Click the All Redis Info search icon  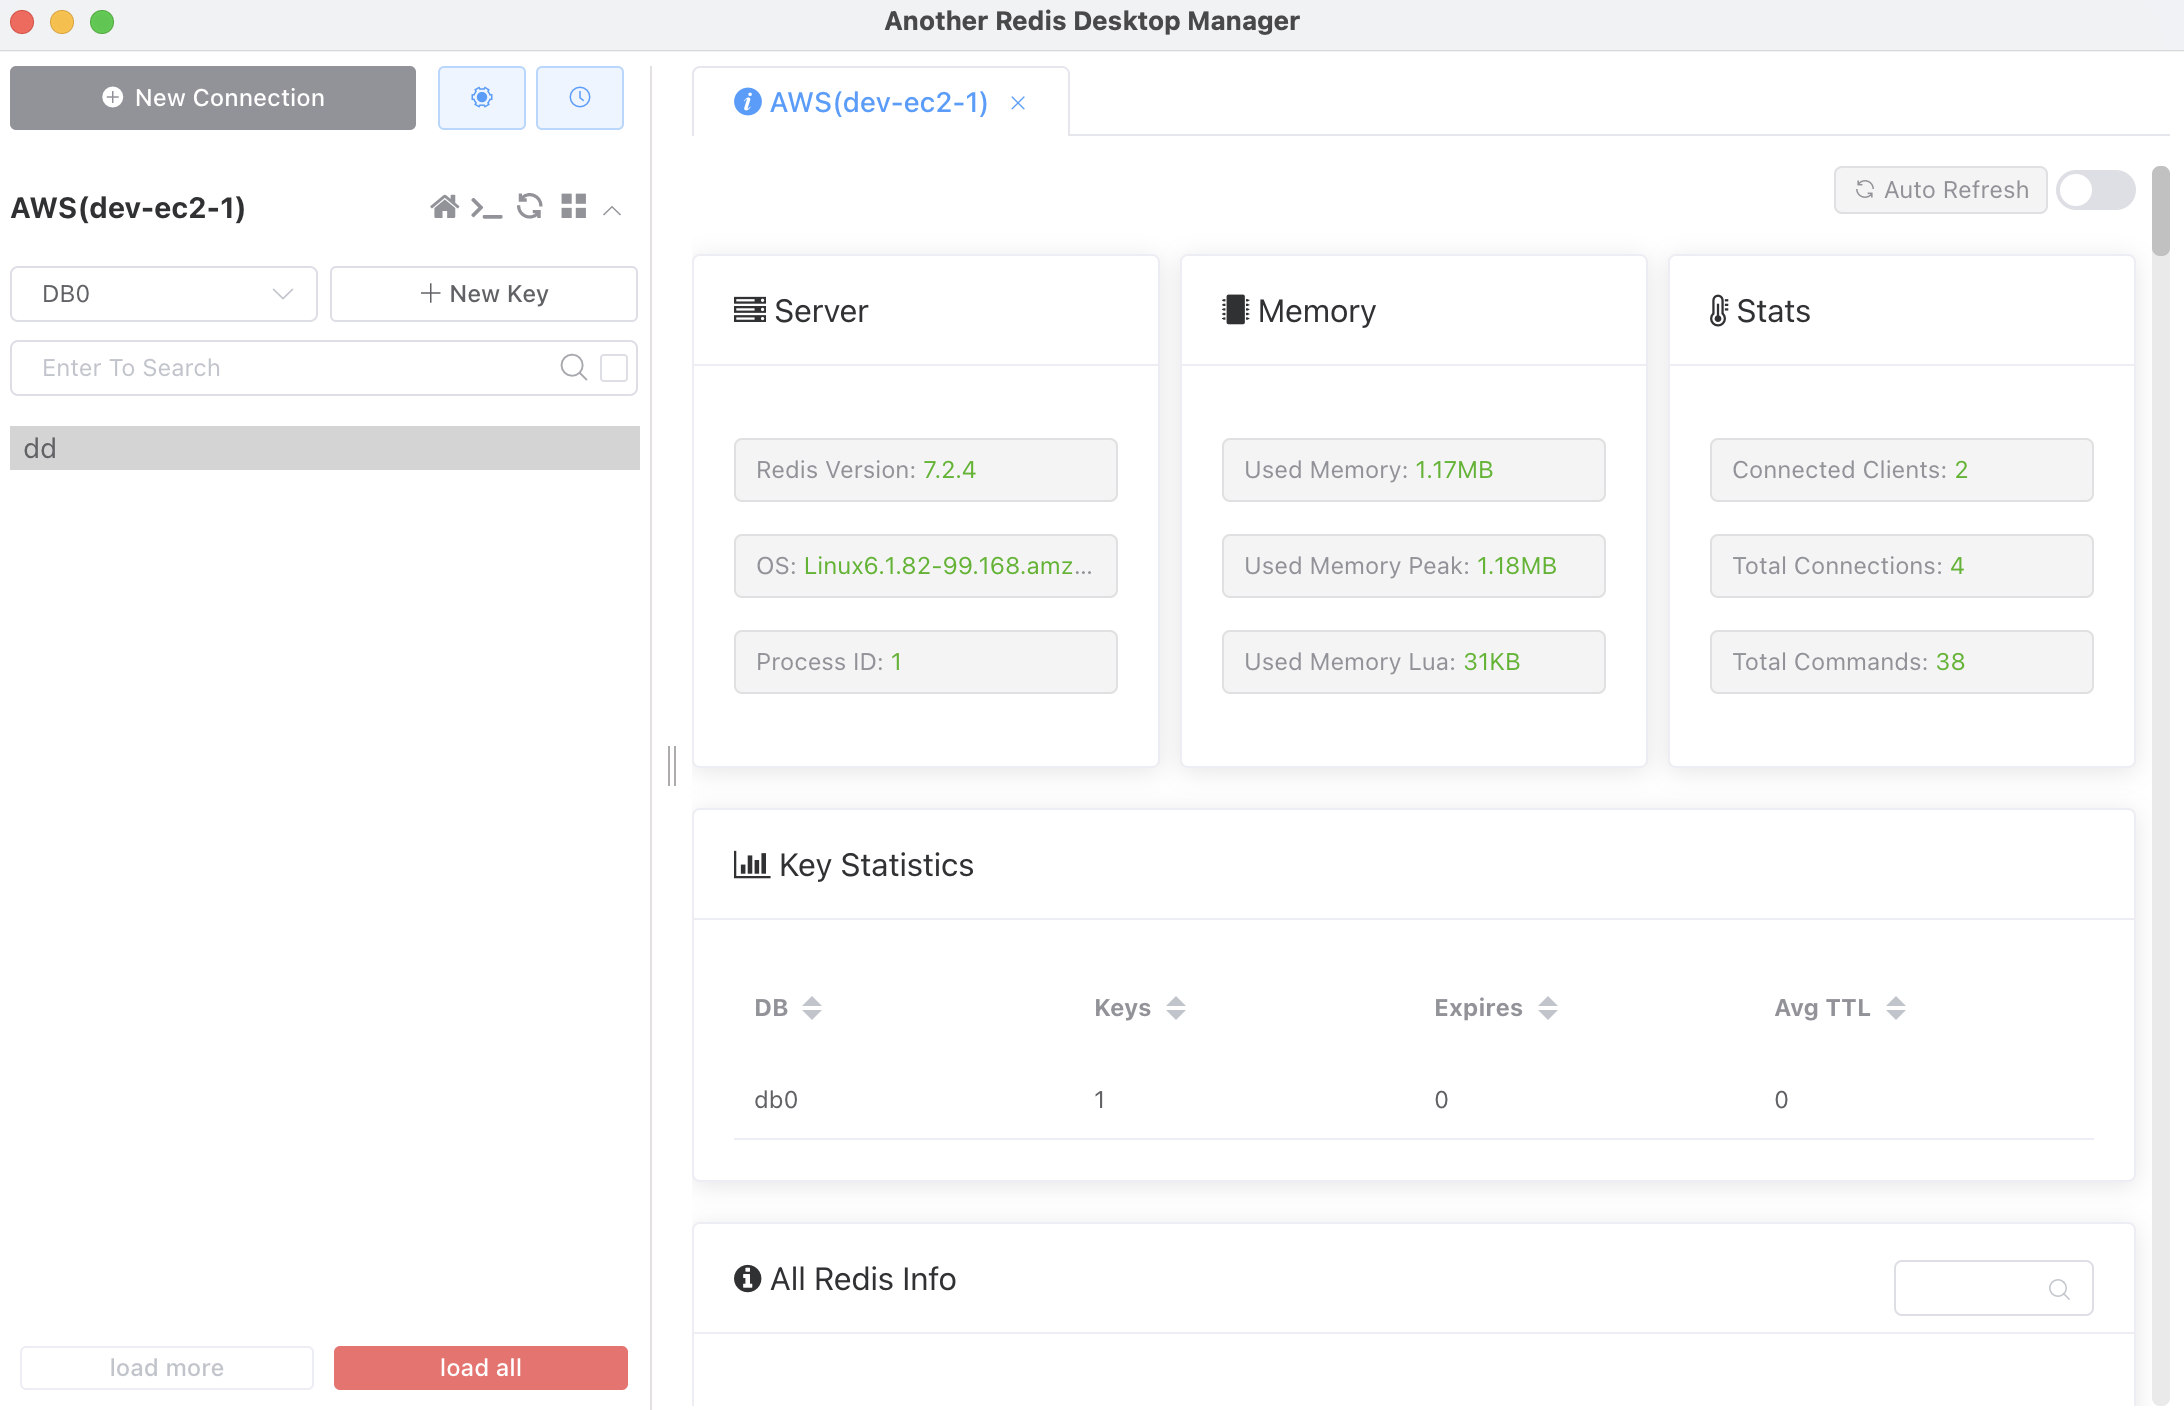pos(2059,1289)
